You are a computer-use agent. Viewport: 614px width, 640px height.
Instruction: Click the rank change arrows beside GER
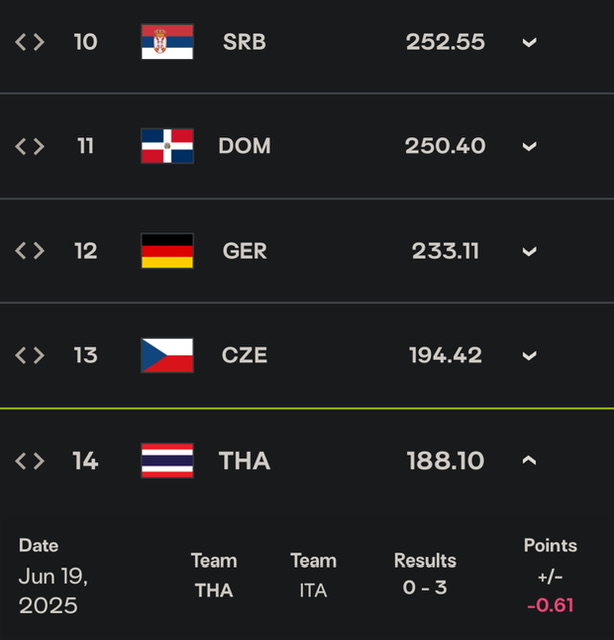click(30, 251)
